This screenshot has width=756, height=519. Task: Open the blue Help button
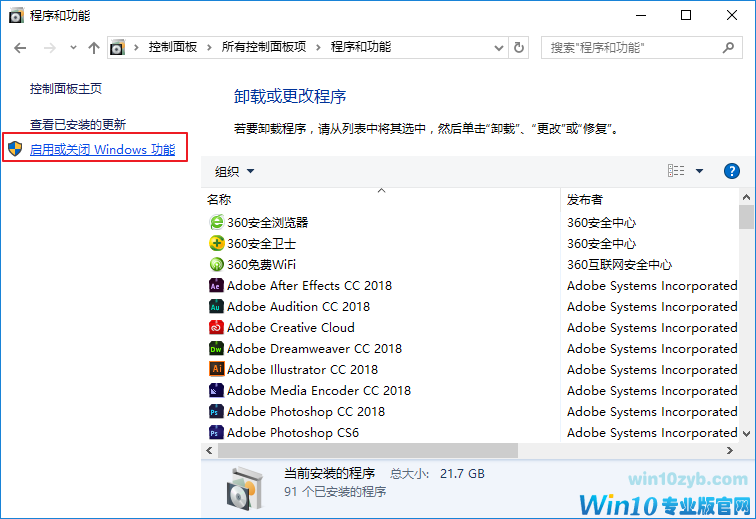point(731,171)
